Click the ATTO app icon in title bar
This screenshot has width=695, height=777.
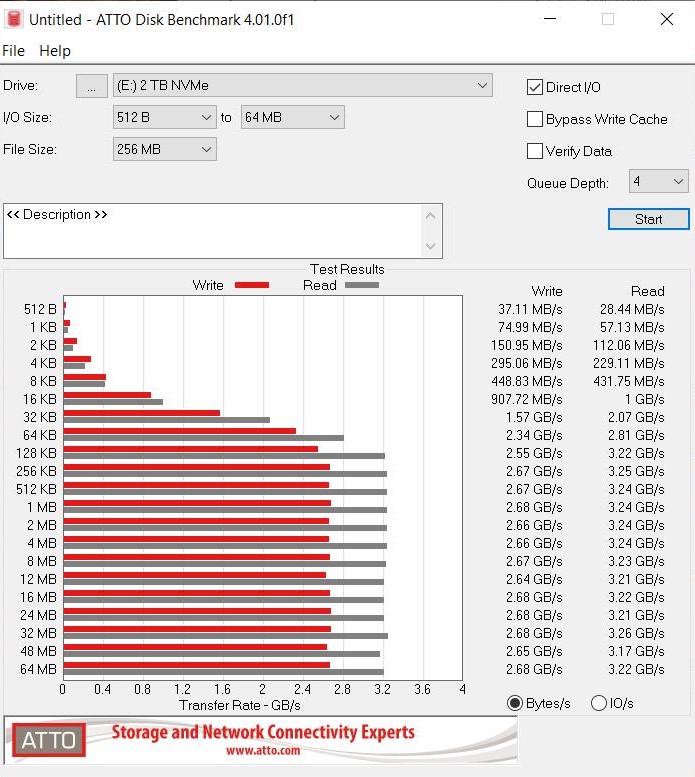tap(14, 19)
